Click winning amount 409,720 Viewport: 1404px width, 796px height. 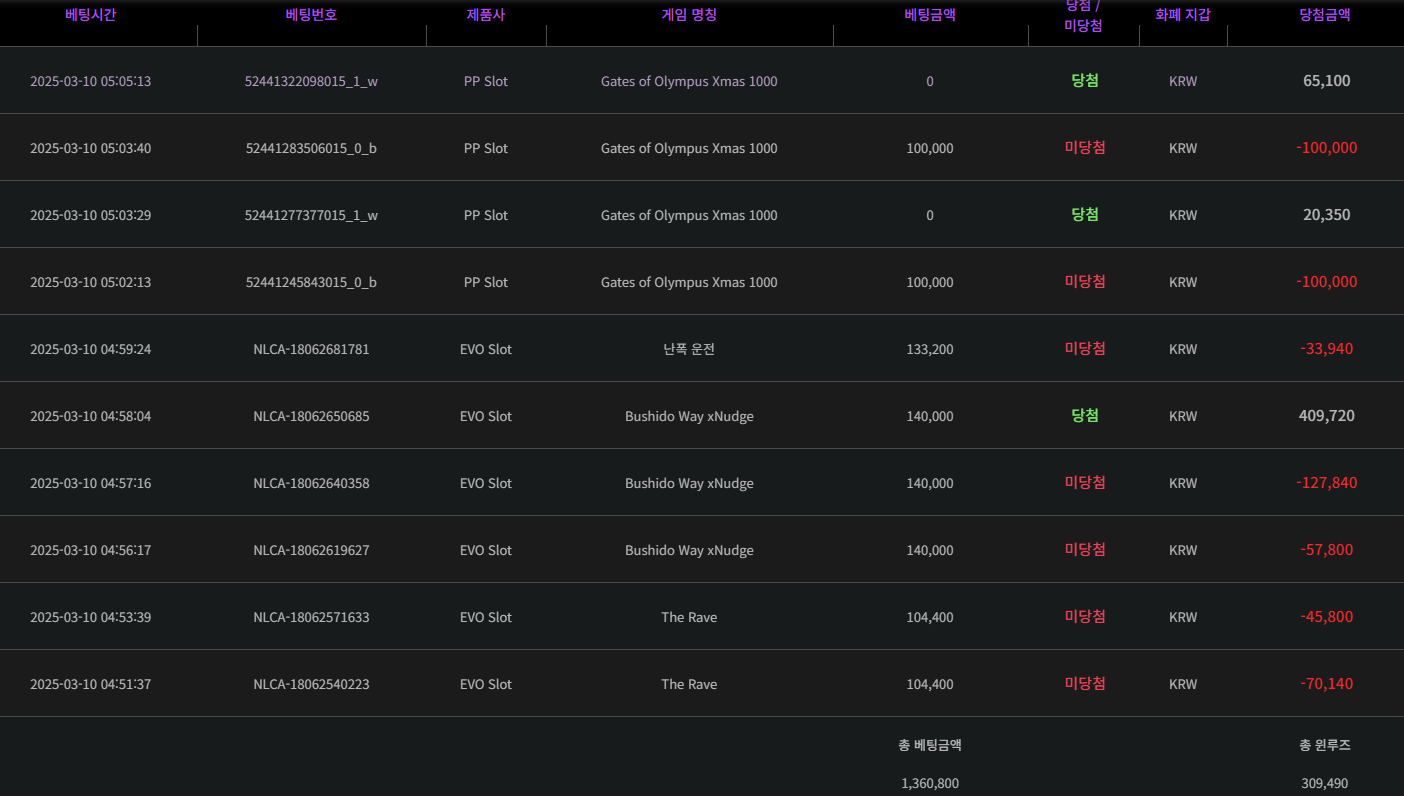pyautogui.click(x=1326, y=416)
